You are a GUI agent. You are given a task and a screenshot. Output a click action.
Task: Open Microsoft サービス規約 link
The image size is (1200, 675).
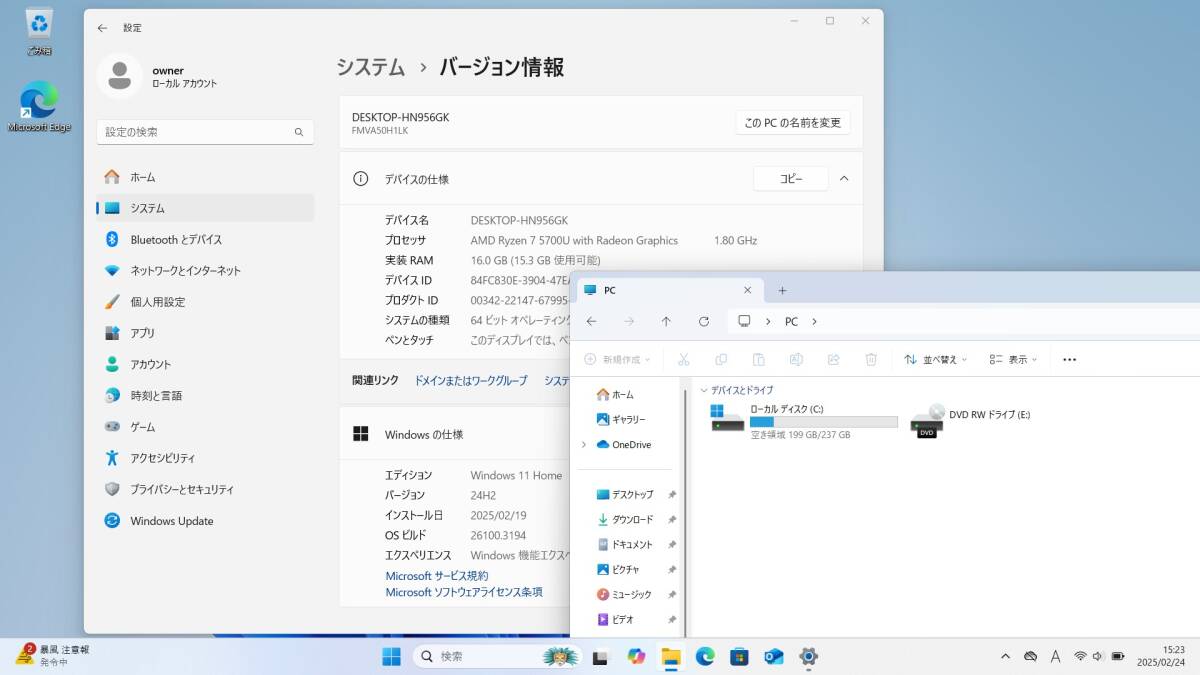point(437,576)
